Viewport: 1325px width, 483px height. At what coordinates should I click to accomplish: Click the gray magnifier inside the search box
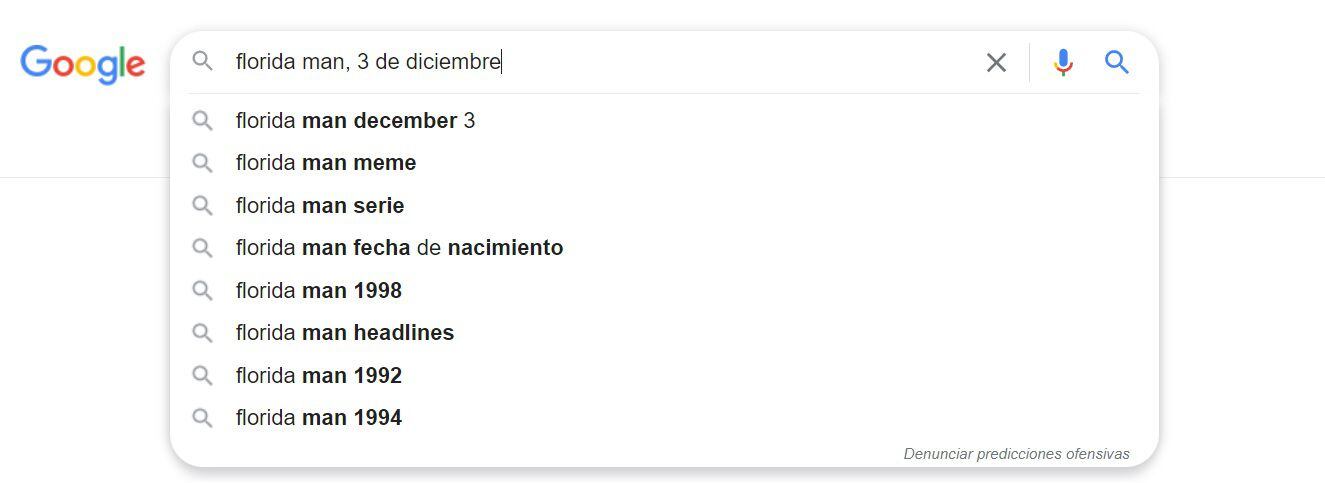pyautogui.click(x=203, y=62)
